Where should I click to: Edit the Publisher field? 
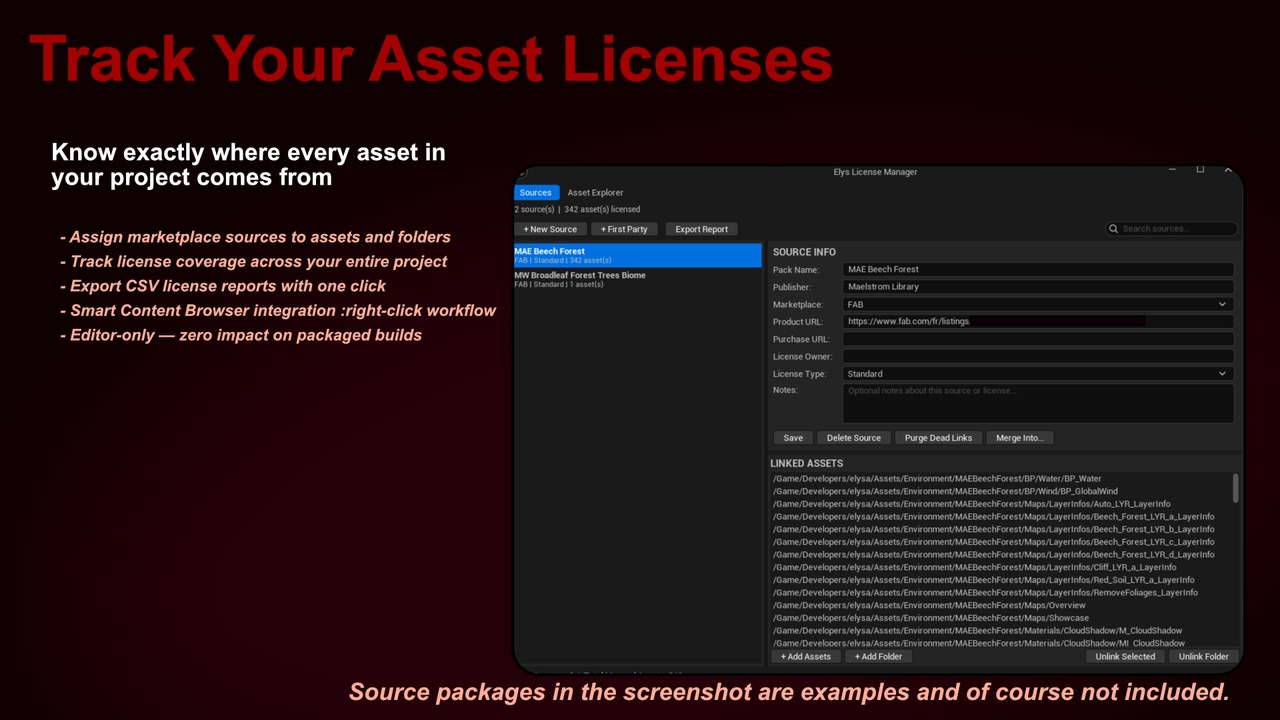1038,287
